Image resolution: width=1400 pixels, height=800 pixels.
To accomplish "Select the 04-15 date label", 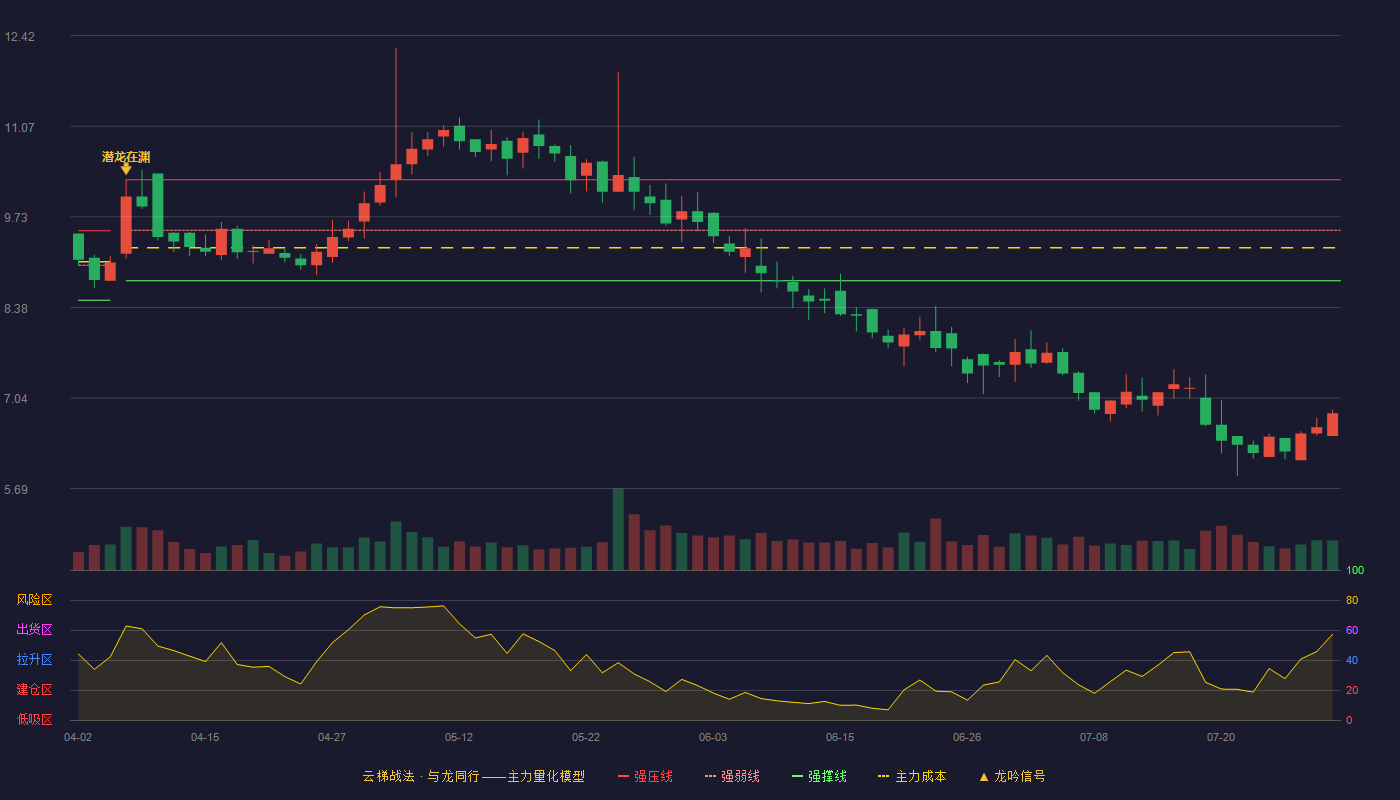I will (x=205, y=737).
